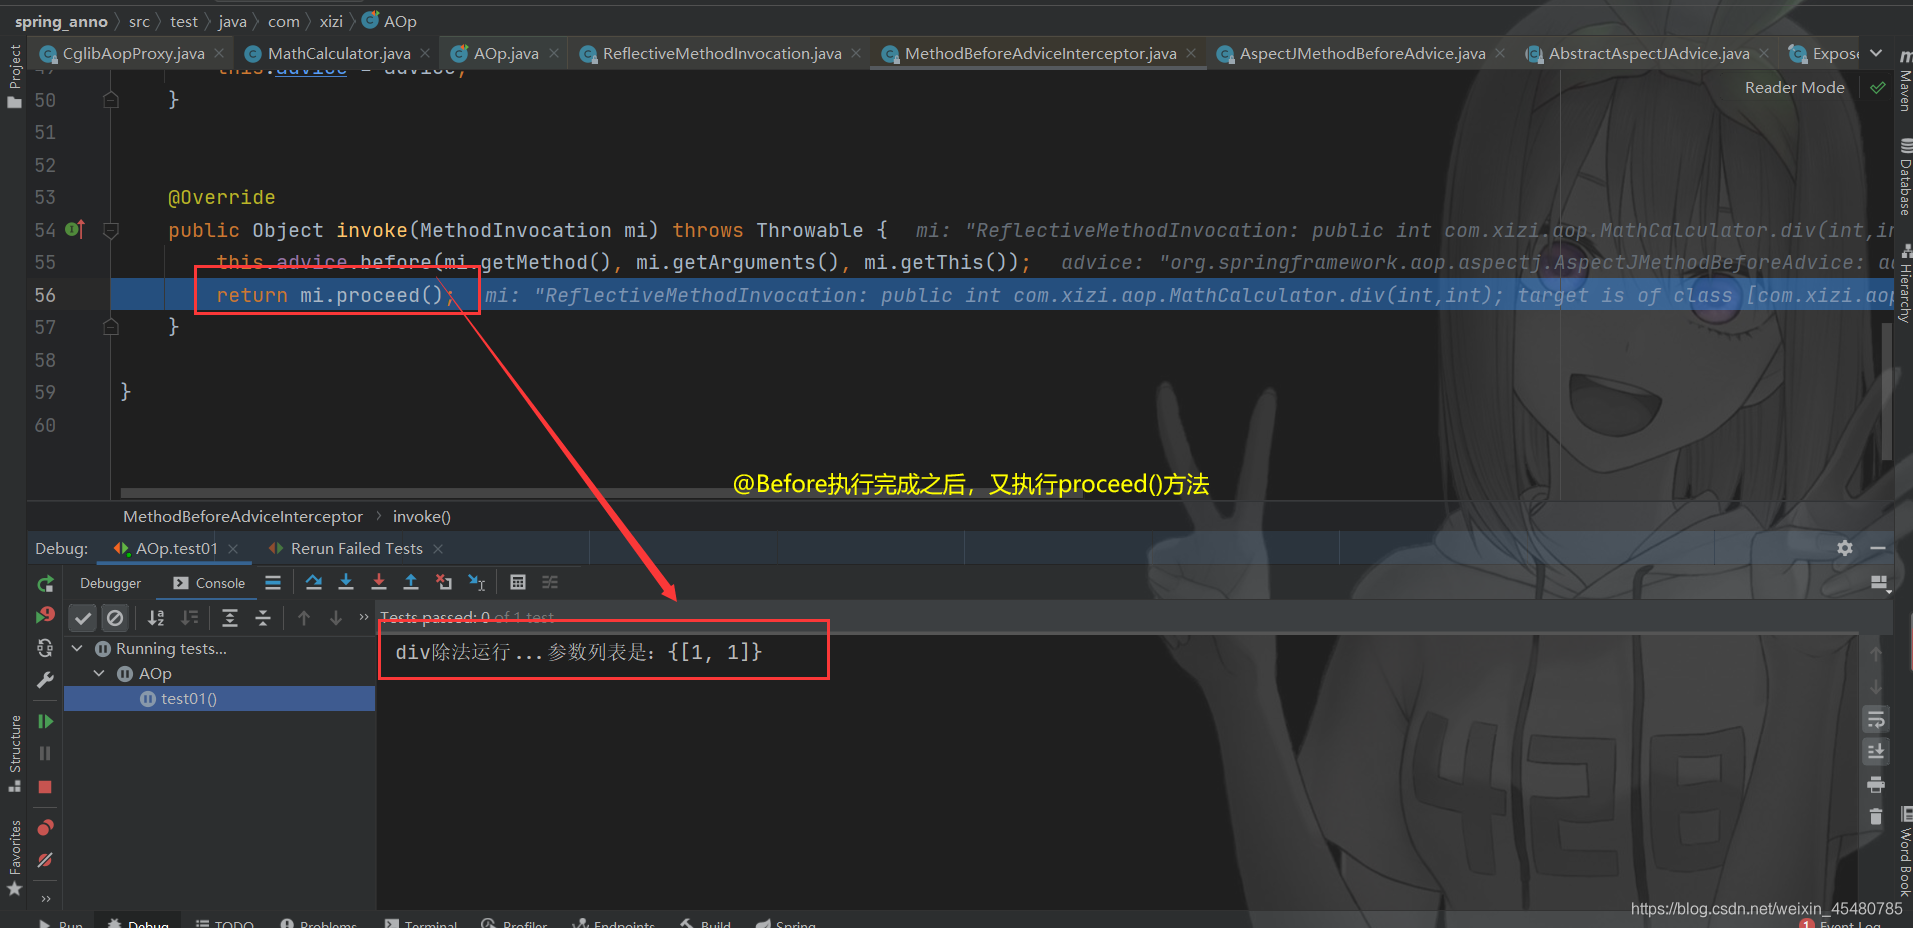The width and height of the screenshot is (1913, 928).
Task: Switch to the Console tab
Action: tap(209, 583)
